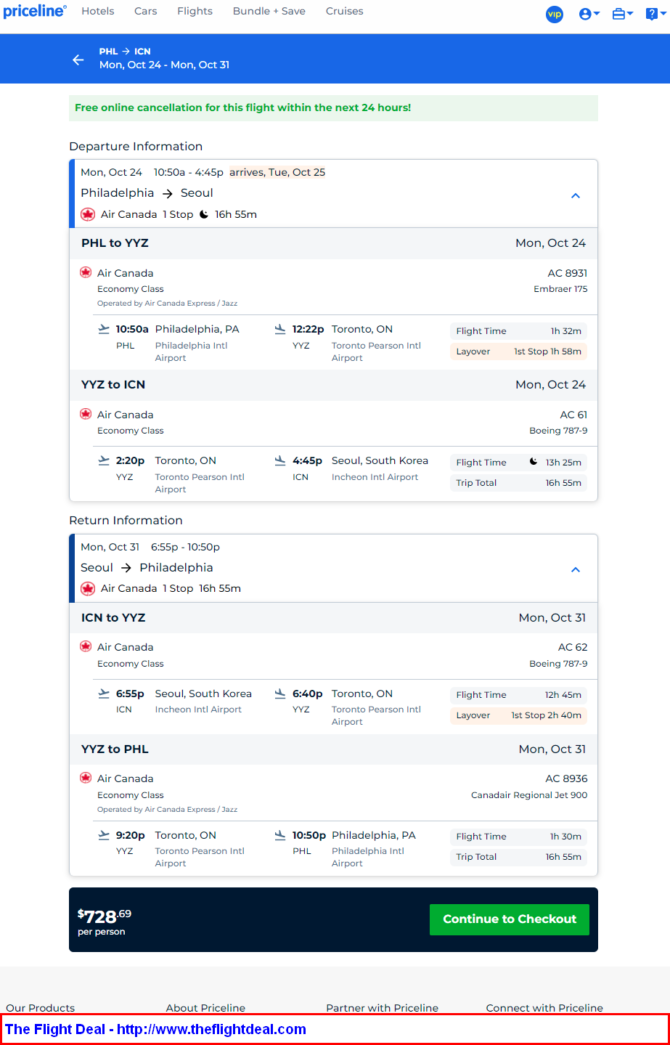Collapse the Return Information flight details
This screenshot has width=670, height=1045.
[575, 570]
